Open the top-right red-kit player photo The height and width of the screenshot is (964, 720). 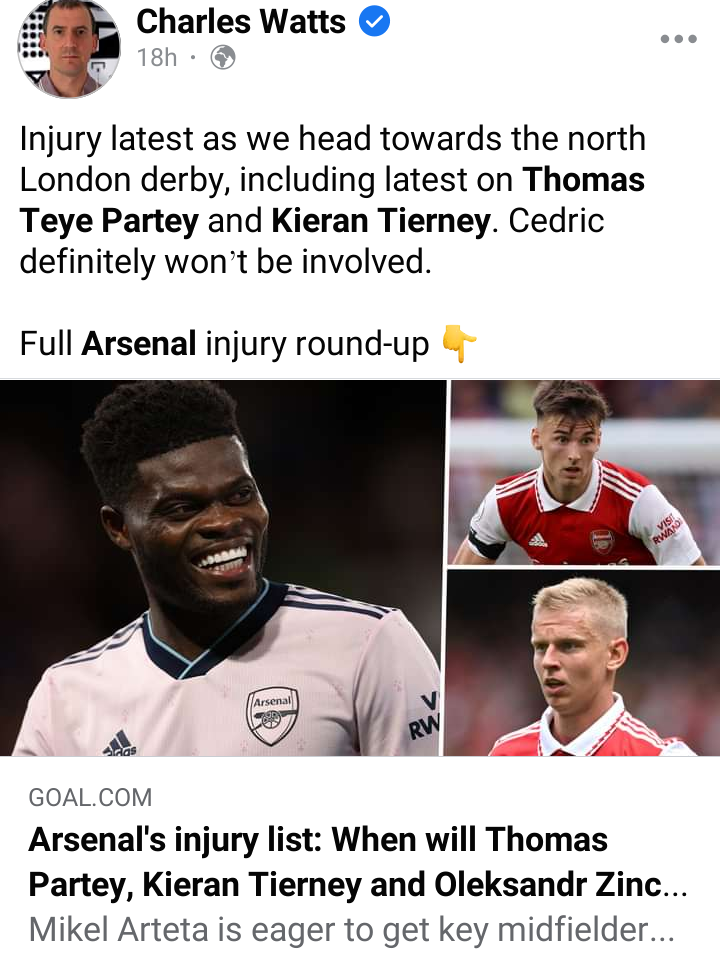point(585,472)
